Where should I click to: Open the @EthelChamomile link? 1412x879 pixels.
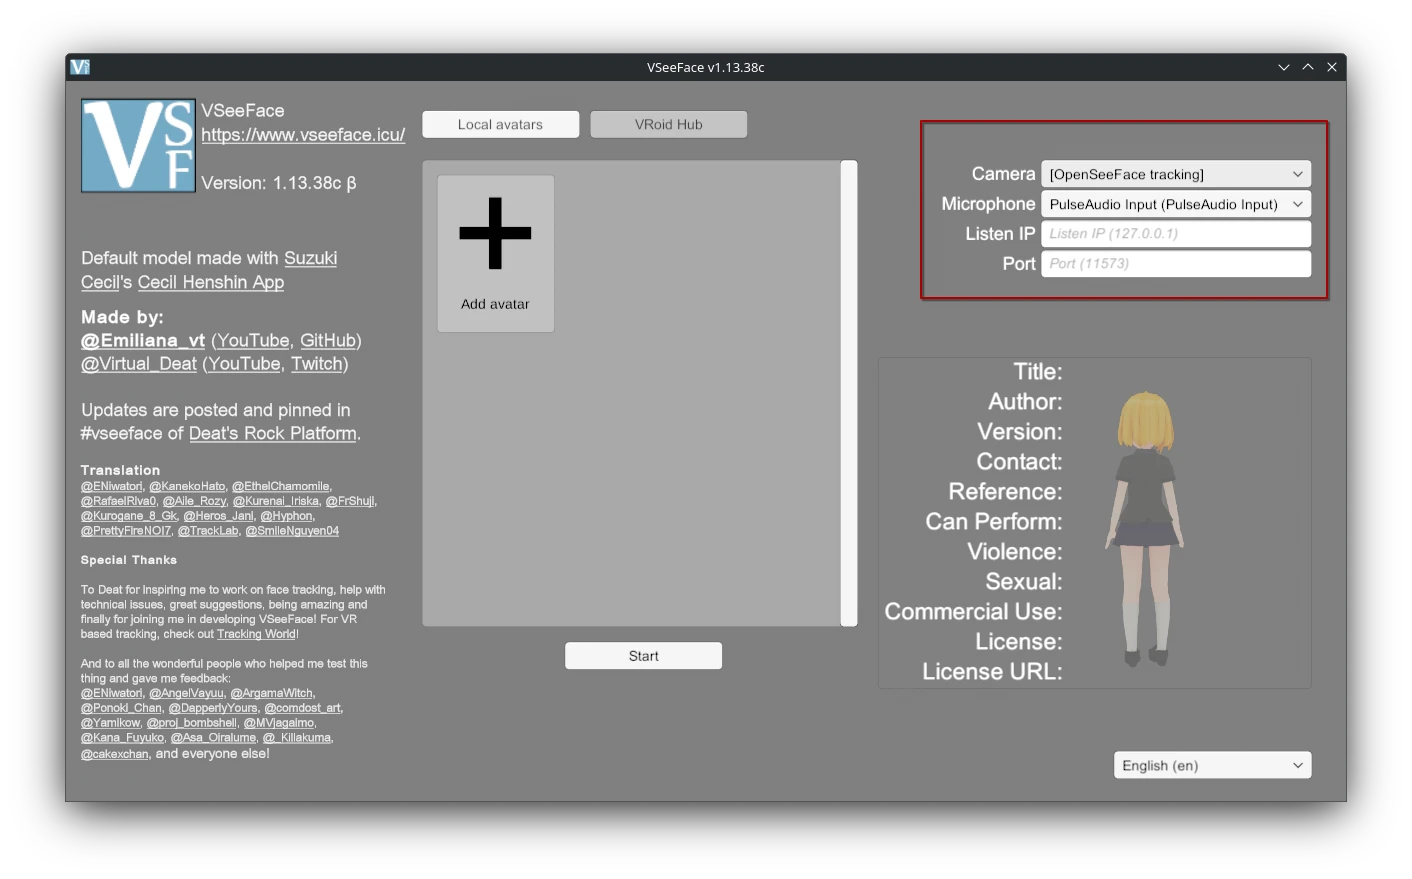(281, 486)
